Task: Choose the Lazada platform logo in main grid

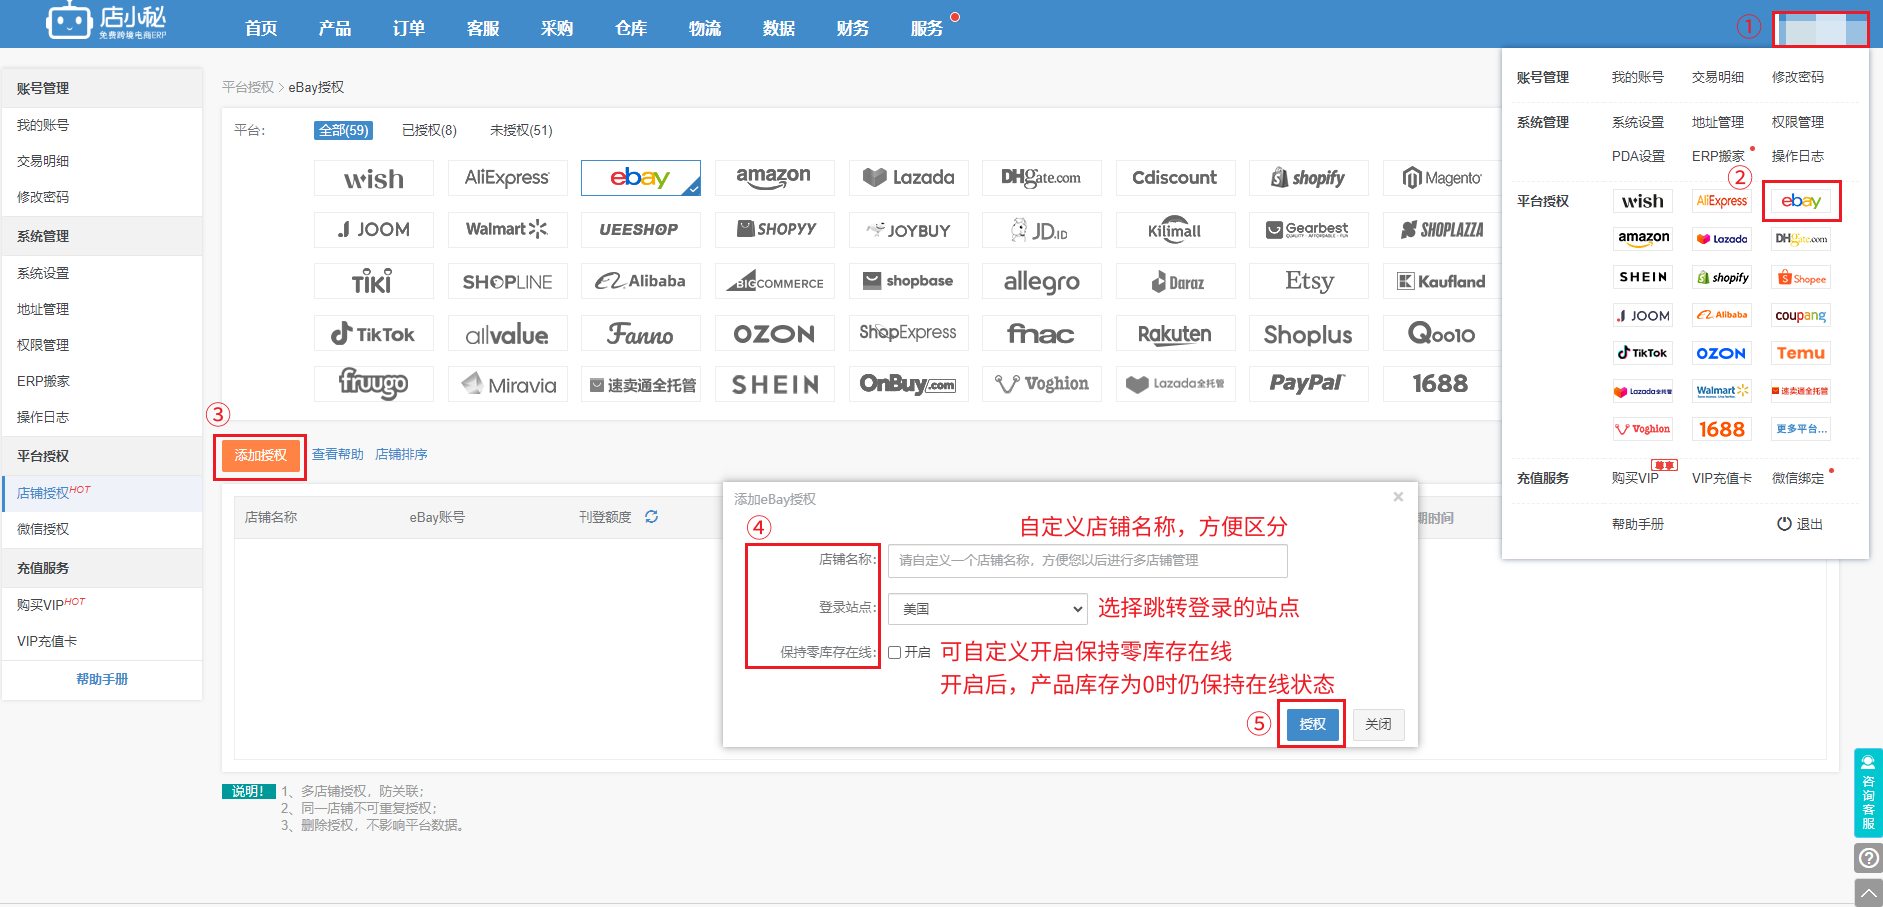Action: [908, 178]
